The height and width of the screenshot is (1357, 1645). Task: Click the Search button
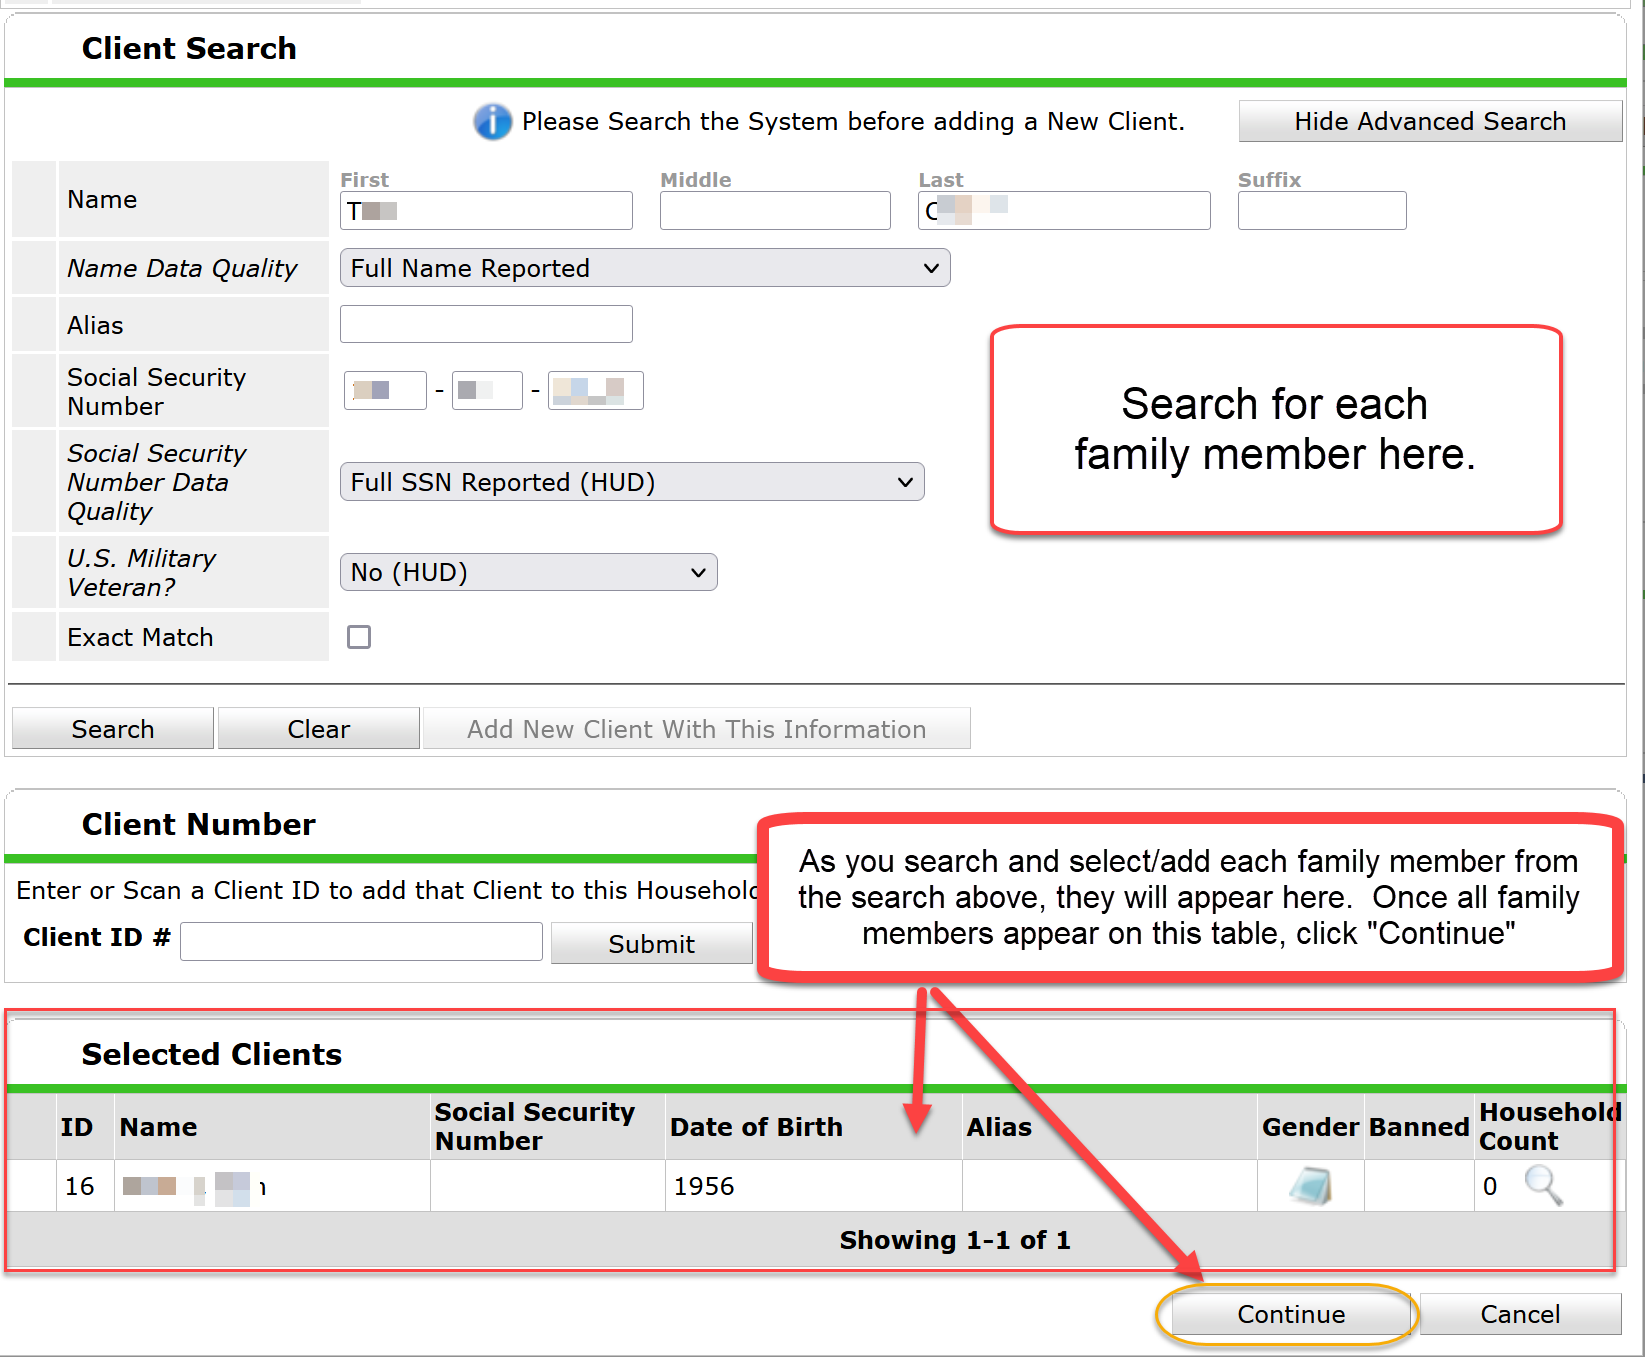pos(112,728)
